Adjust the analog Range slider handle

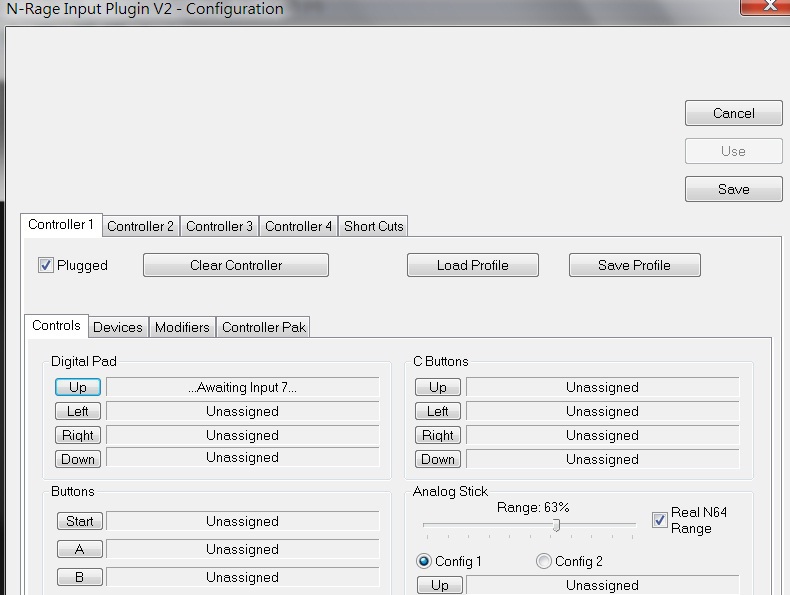(556, 525)
